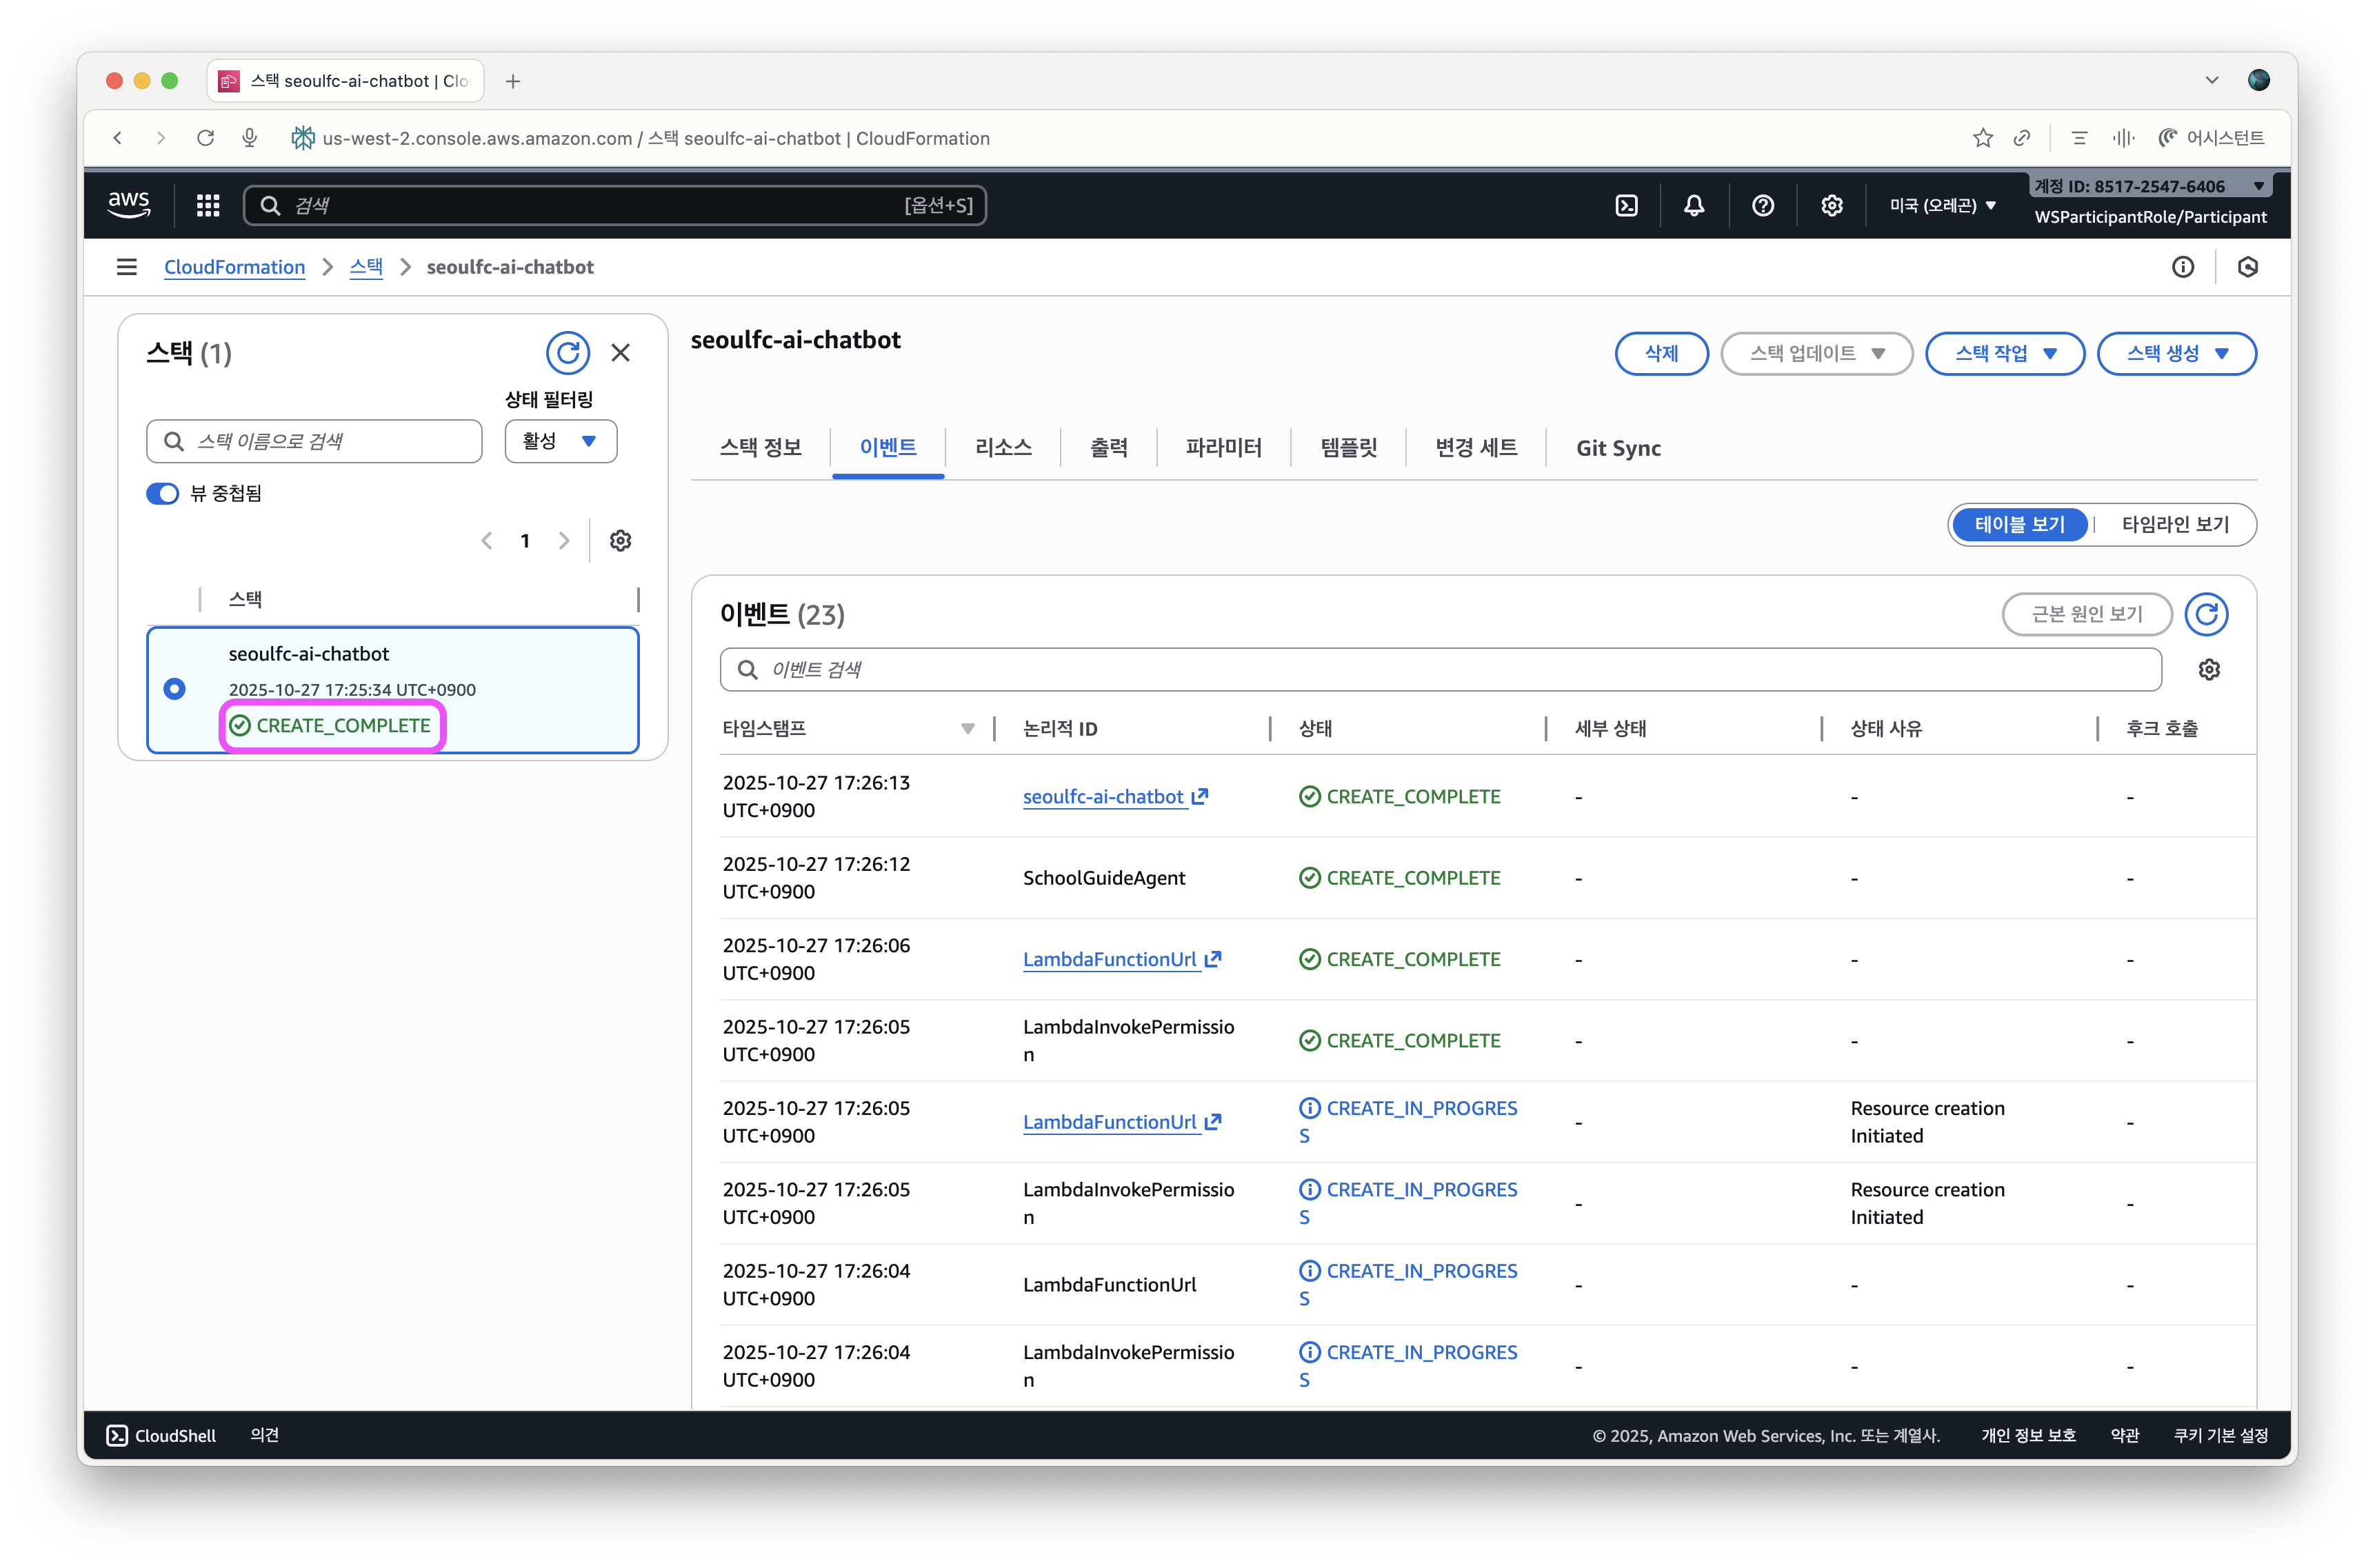The image size is (2375, 1568).
Task: Focus the events search field
Action: [x=1440, y=670]
